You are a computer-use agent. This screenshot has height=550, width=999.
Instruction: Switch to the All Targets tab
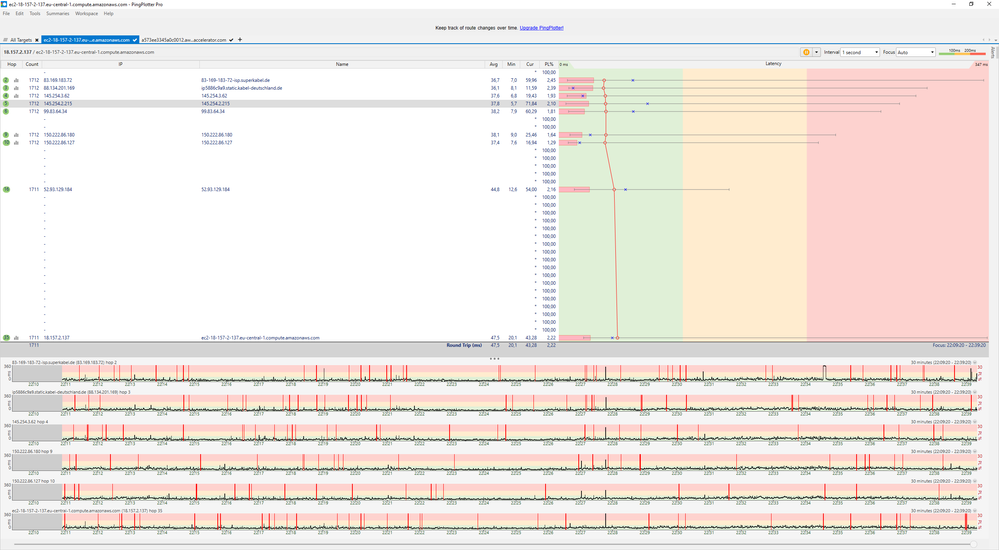[x=20, y=40]
